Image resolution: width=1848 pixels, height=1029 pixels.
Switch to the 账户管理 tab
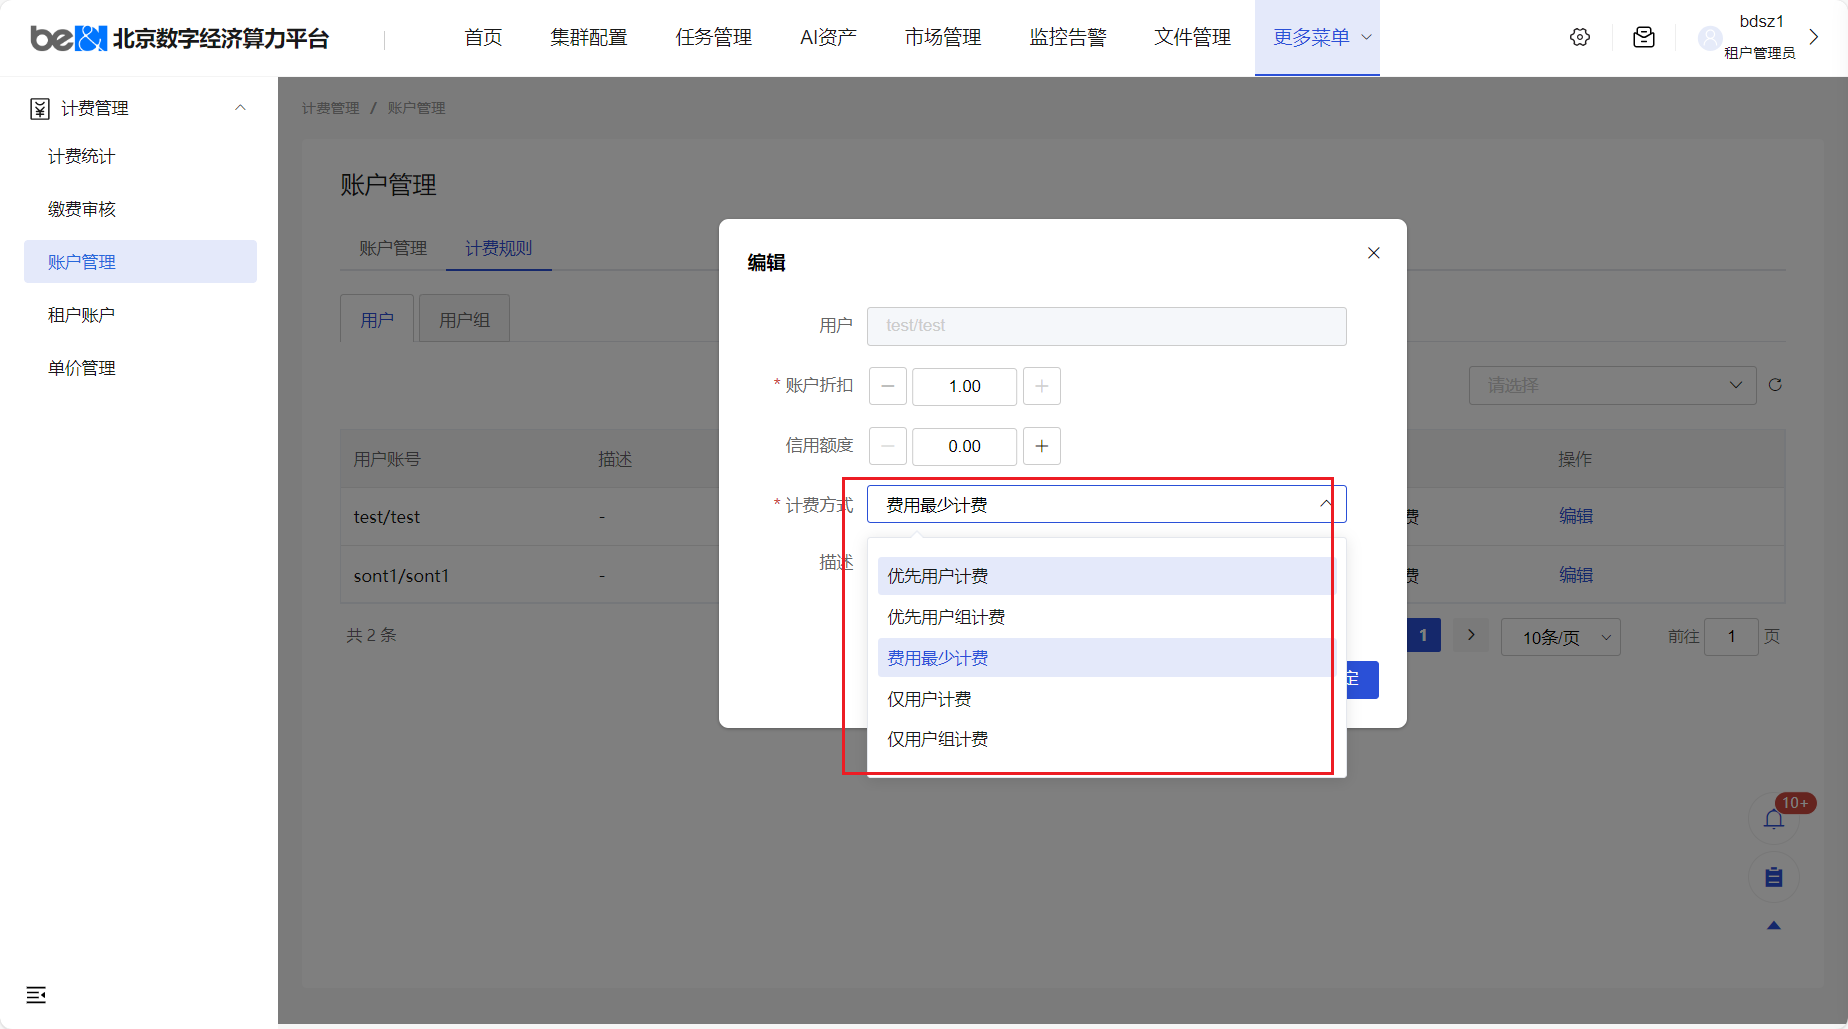click(x=393, y=248)
